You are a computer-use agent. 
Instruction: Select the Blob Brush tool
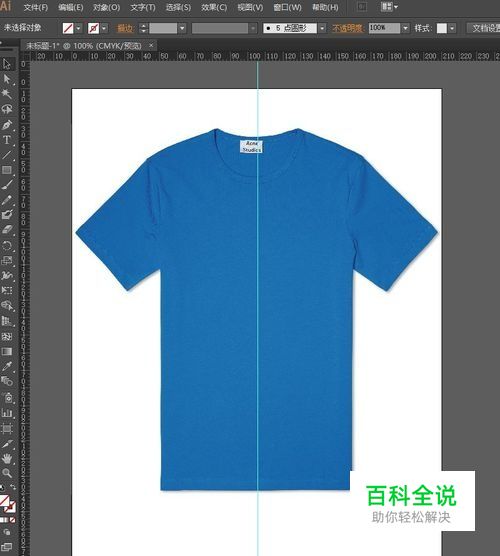[7, 215]
